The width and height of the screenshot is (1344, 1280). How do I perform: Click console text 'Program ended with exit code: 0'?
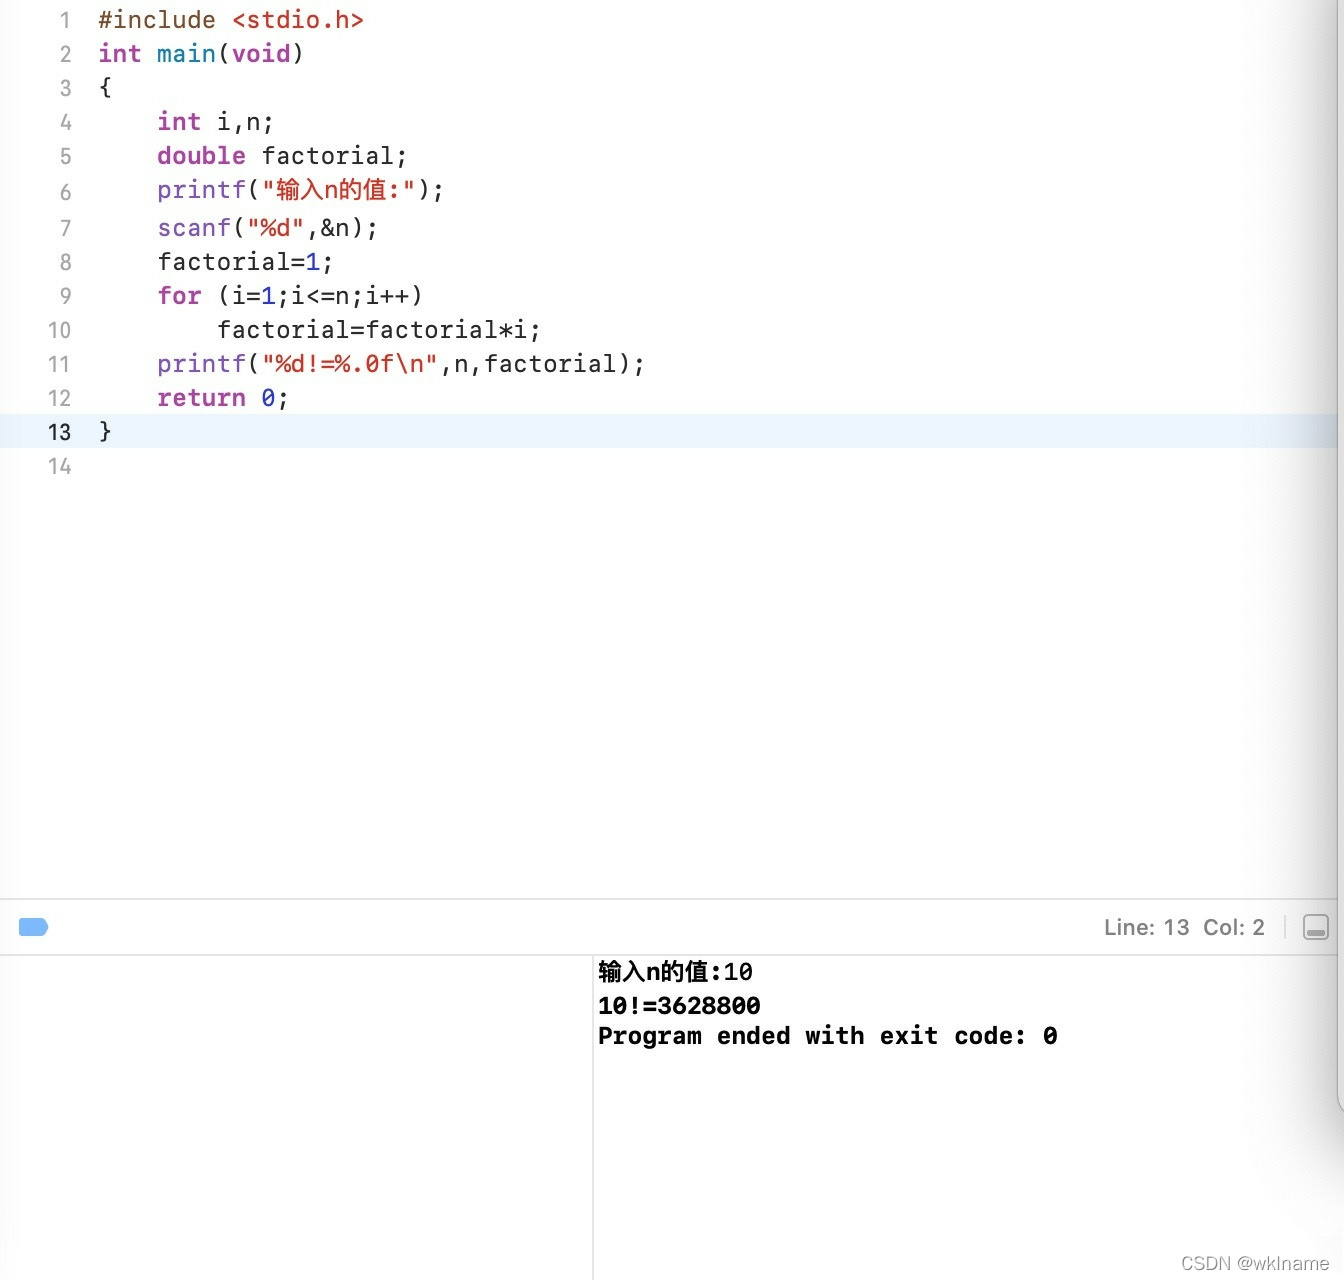point(828,1036)
